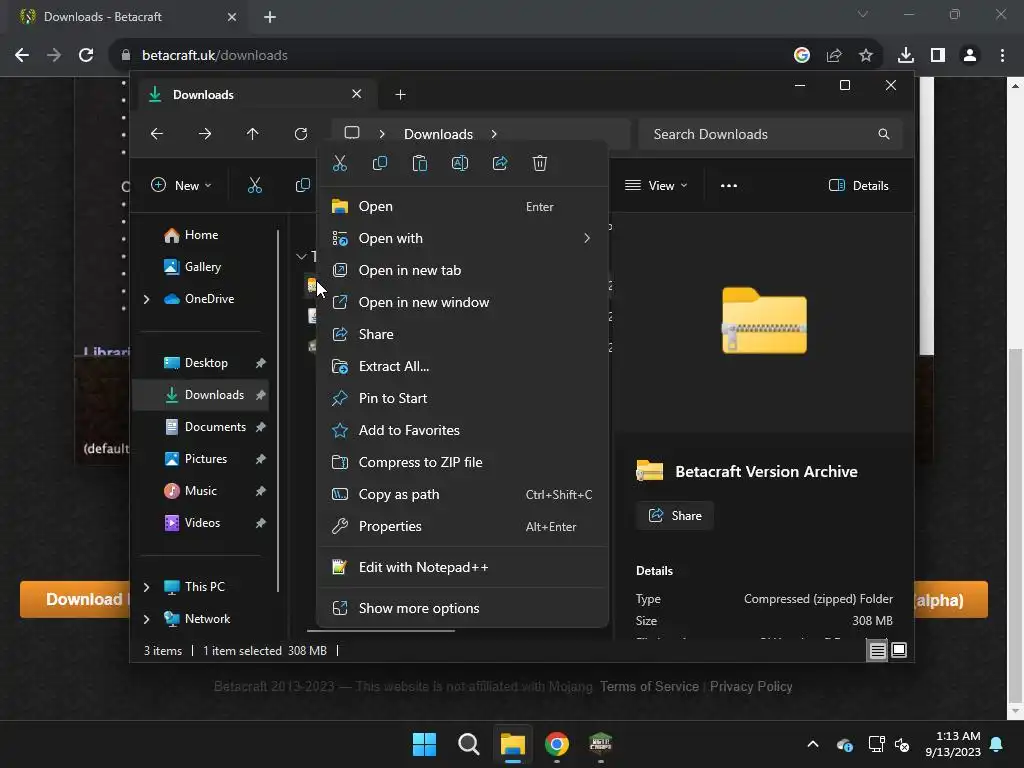Viewport: 1024px width, 768px height.
Task: Choose Open from the context menu
Action: coord(462,206)
